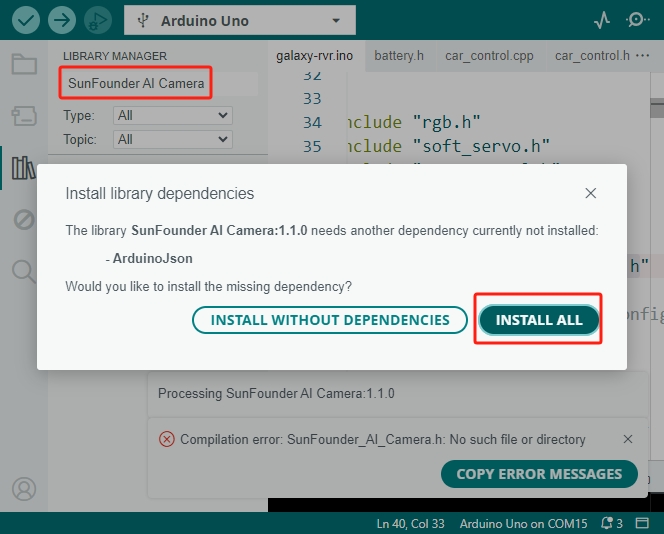
Task: Click the Upload arrow button
Action: [62, 20]
